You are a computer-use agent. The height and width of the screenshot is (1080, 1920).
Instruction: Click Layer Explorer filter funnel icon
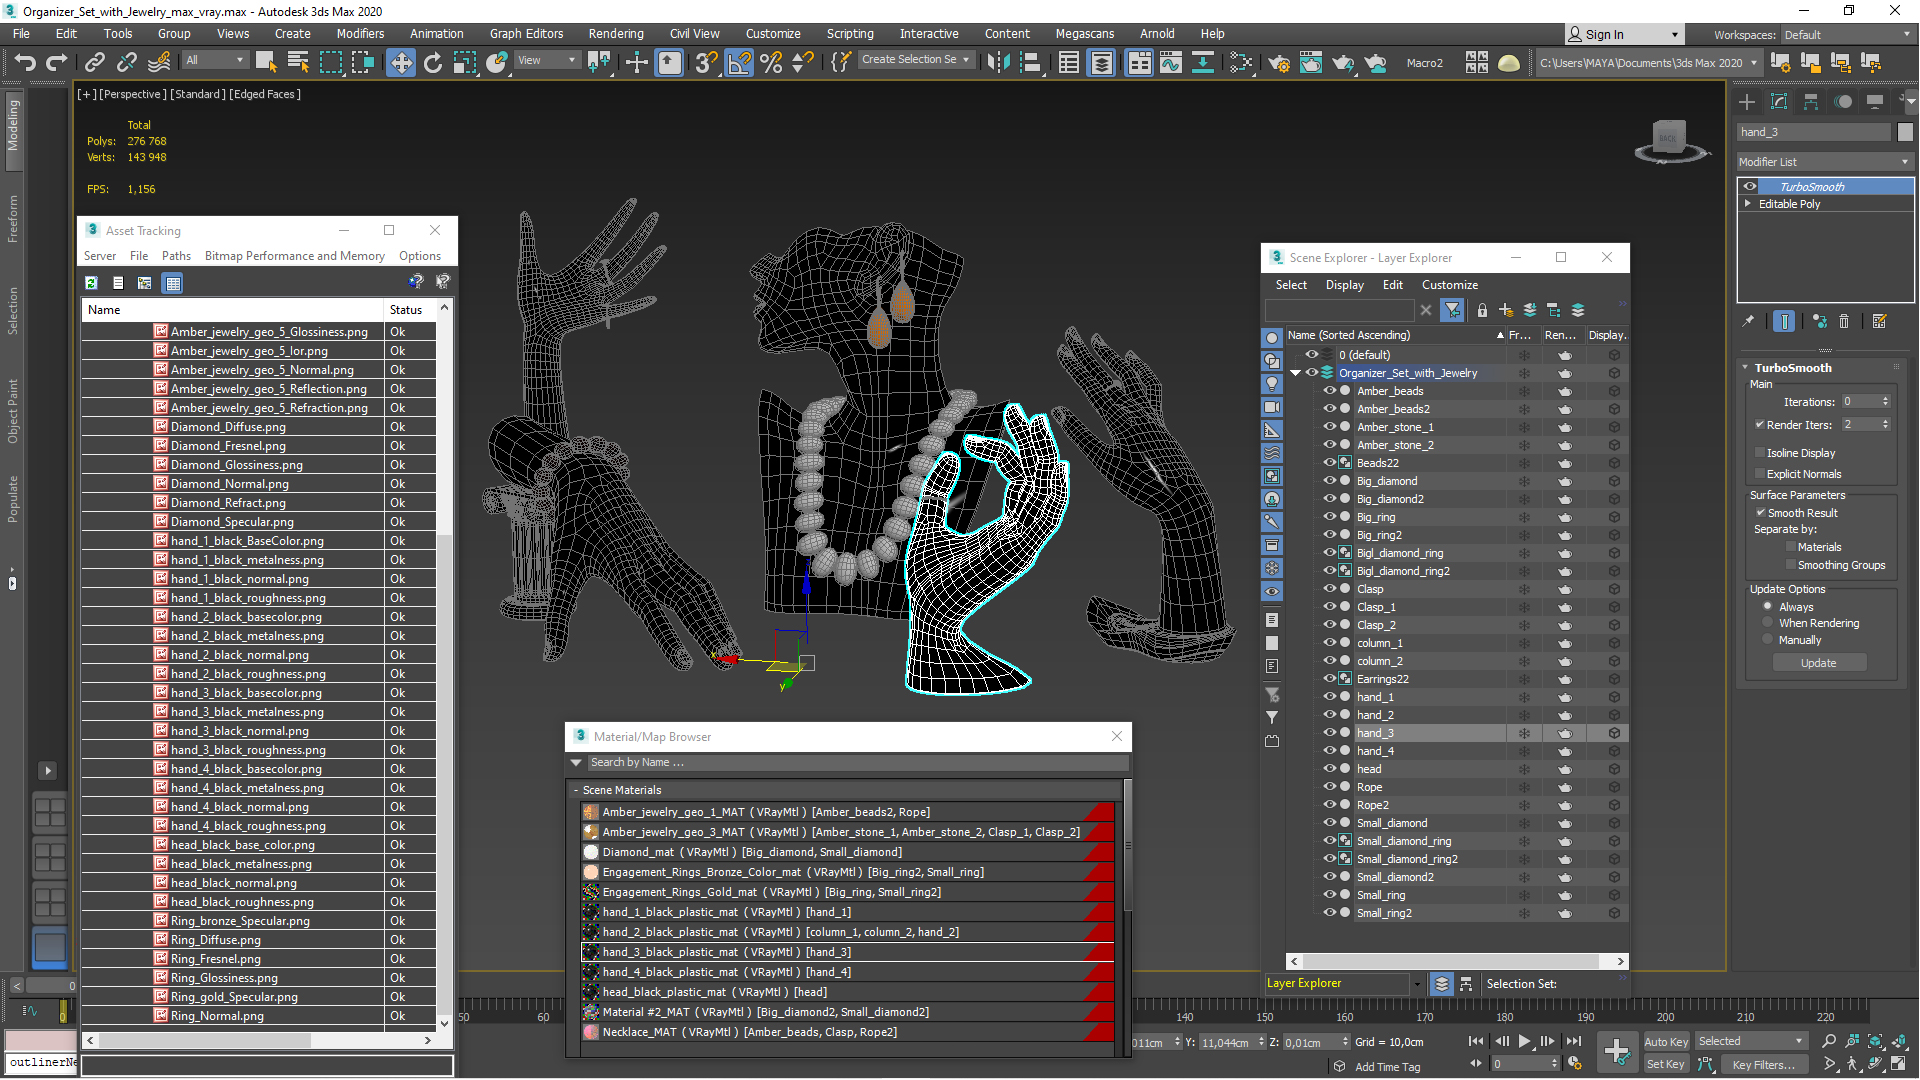(x=1452, y=310)
